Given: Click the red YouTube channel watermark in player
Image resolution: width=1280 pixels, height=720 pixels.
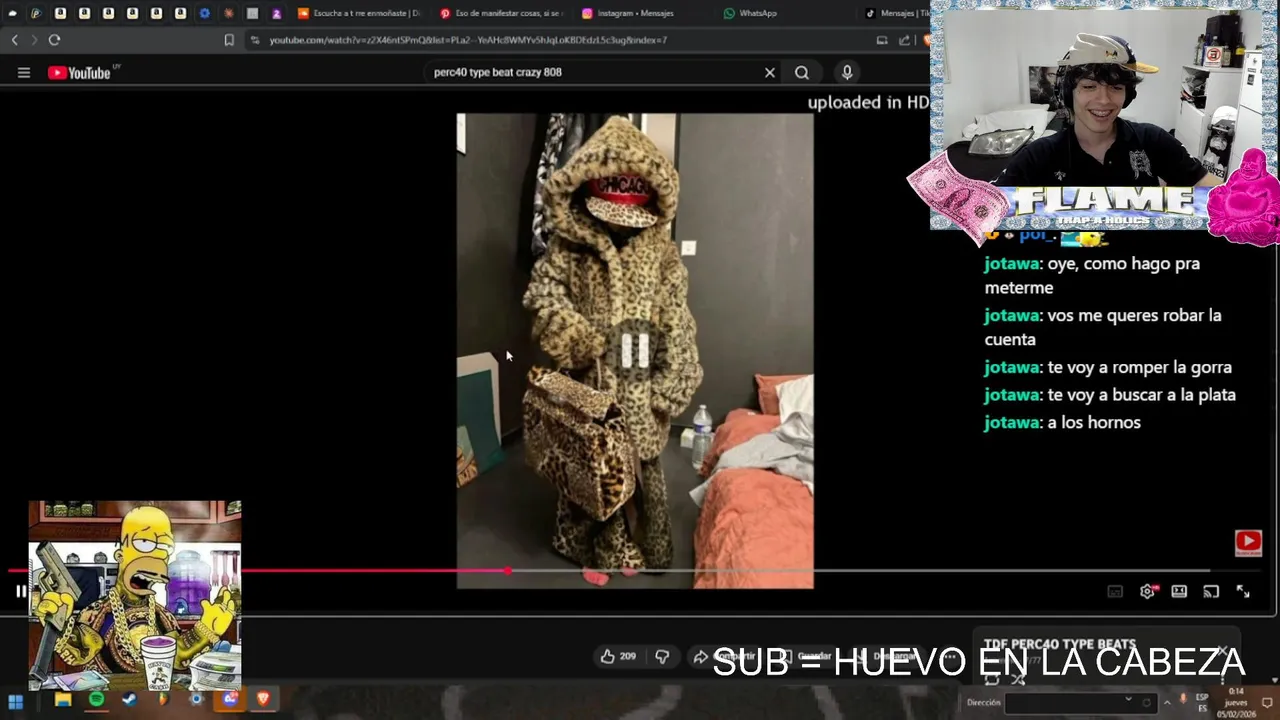Looking at the screenshot, I should [x=1248, y=542].
